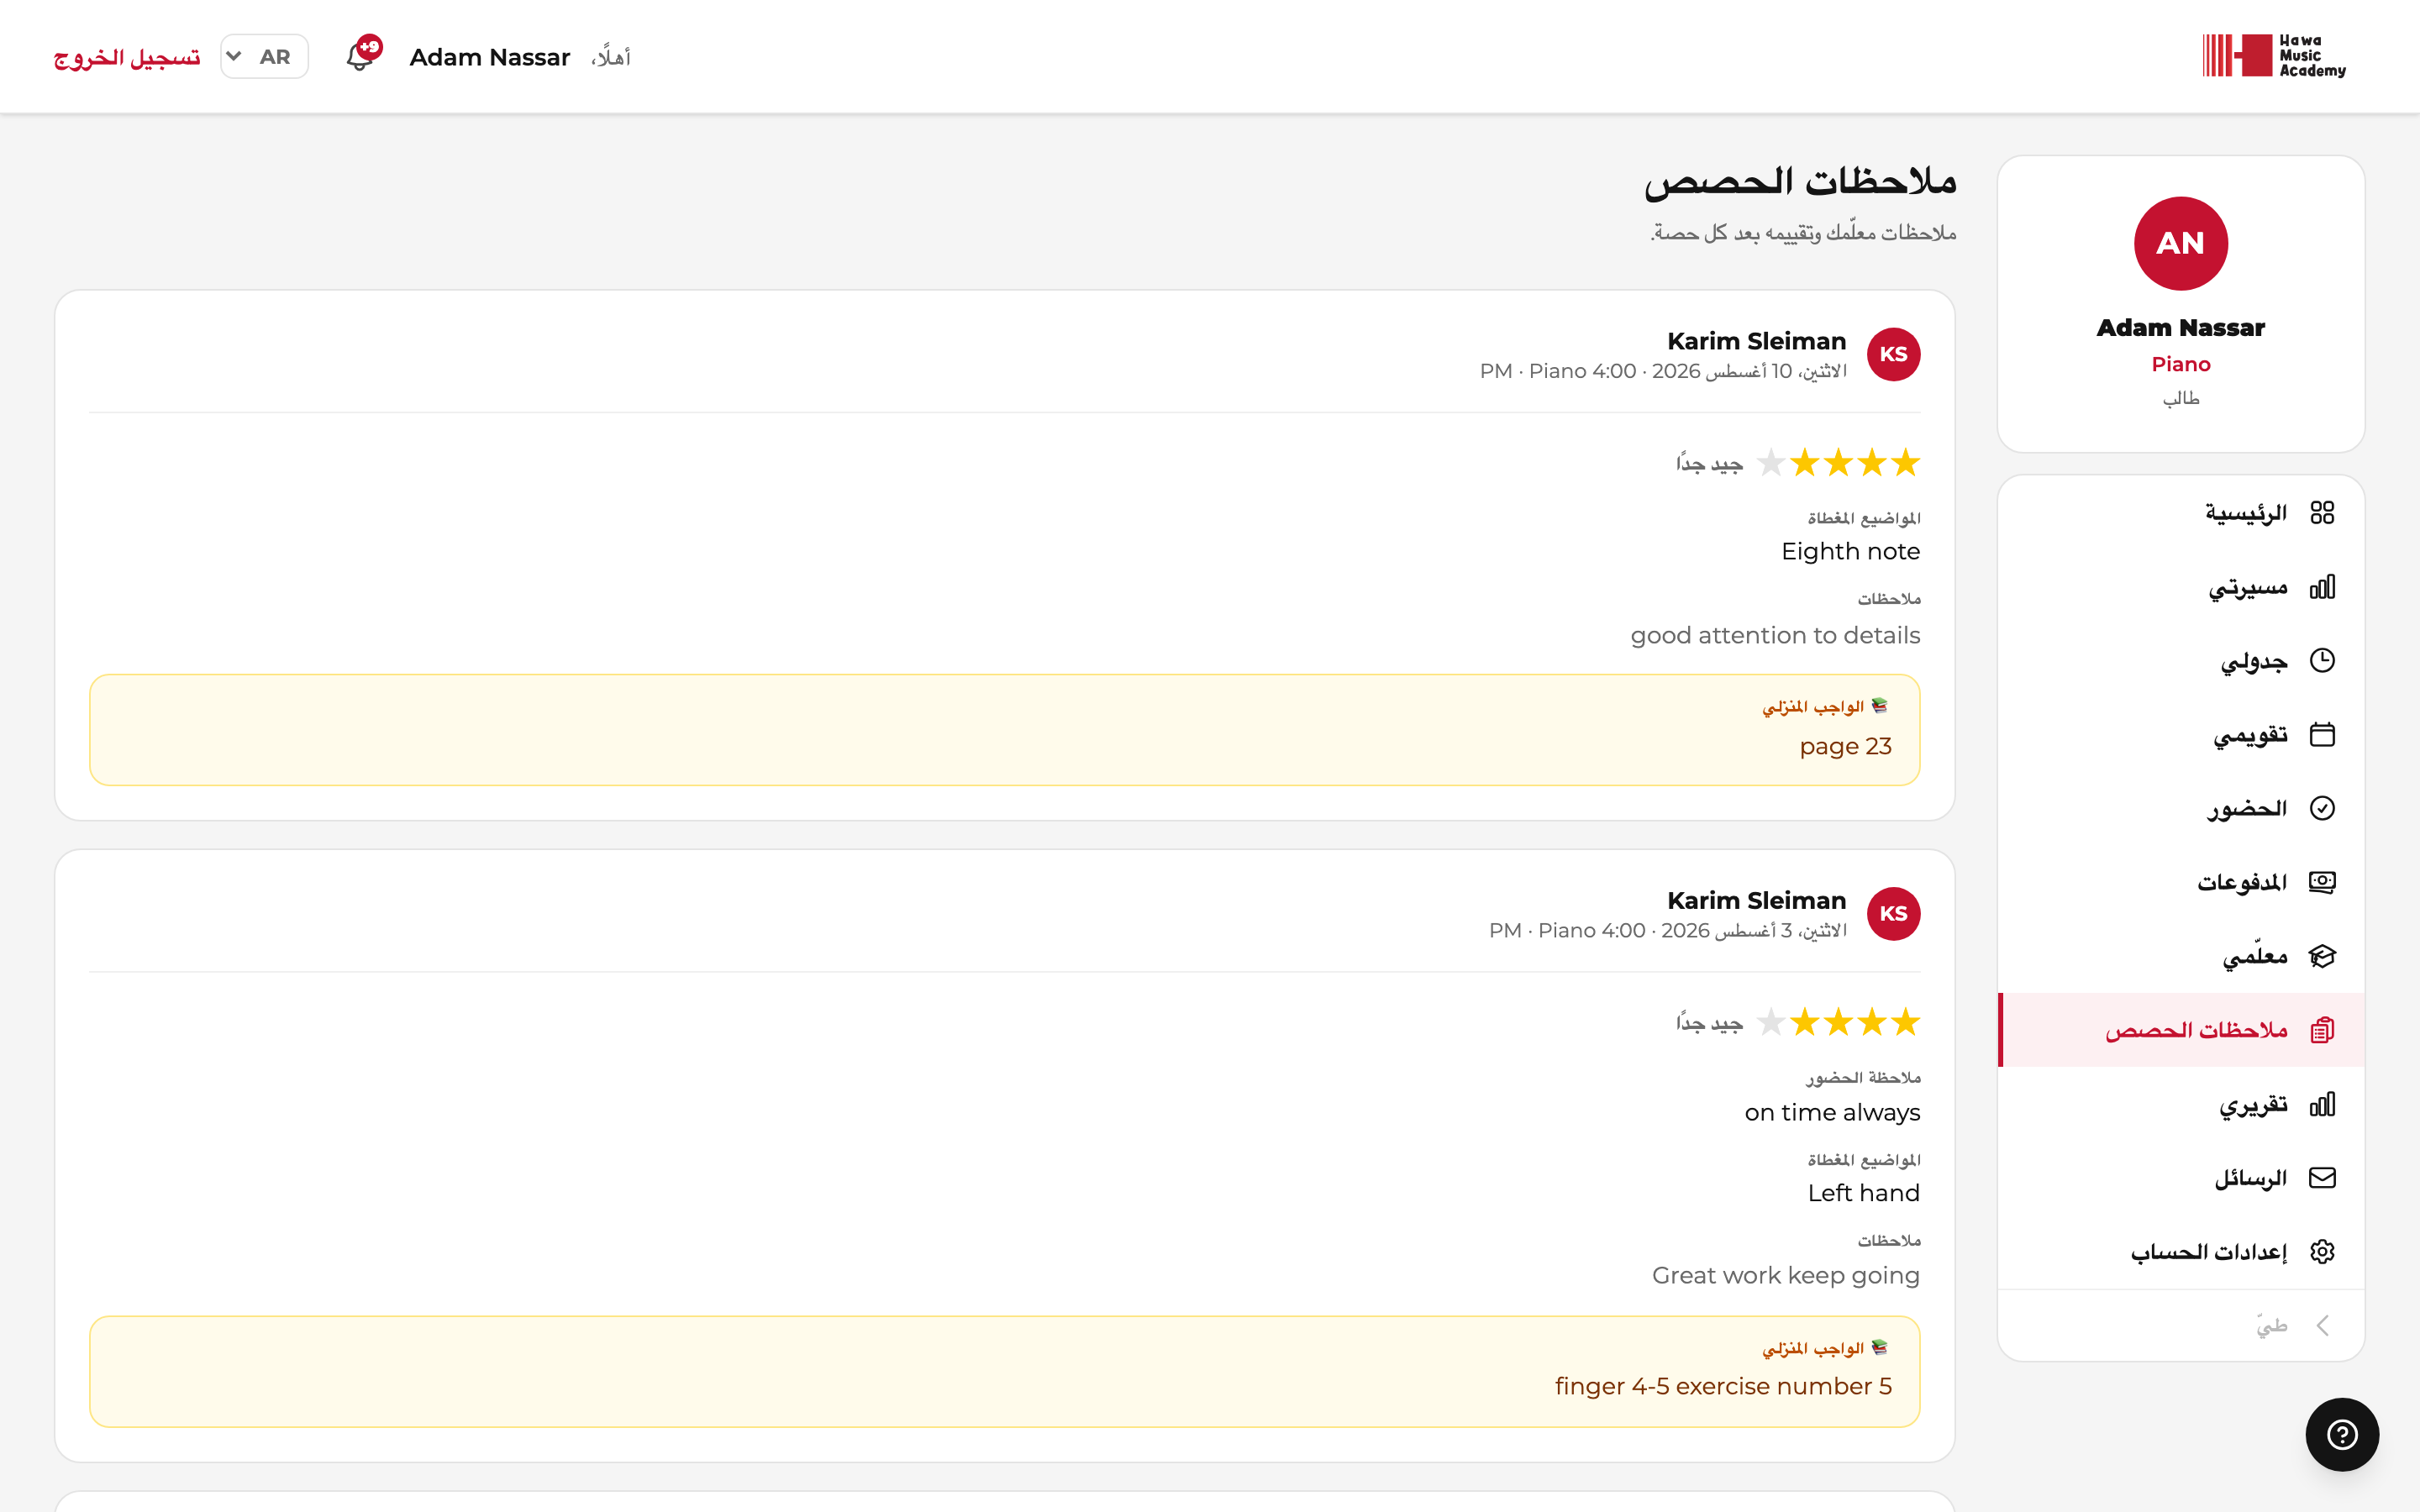2420x1512 pixels.
Task: Click the مسيرتي bar chart icon
Action: [2322, 587]
